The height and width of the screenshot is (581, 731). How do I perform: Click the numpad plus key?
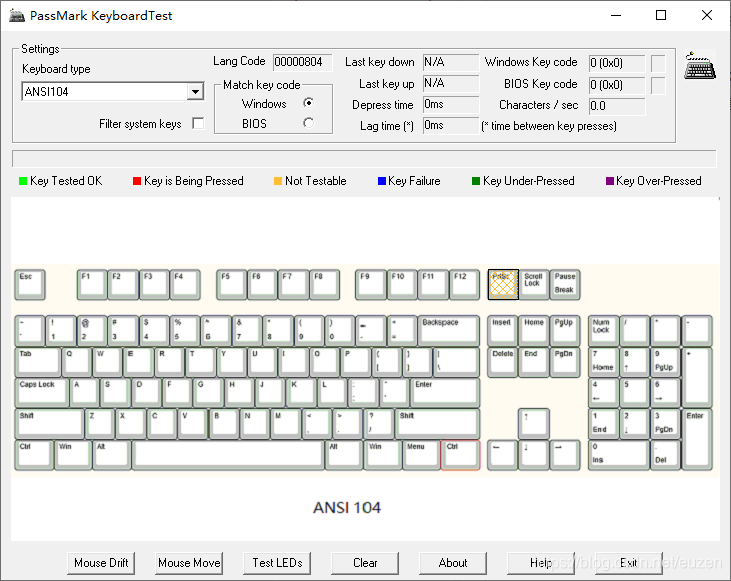pyautogui.click(x=697, y=377)
